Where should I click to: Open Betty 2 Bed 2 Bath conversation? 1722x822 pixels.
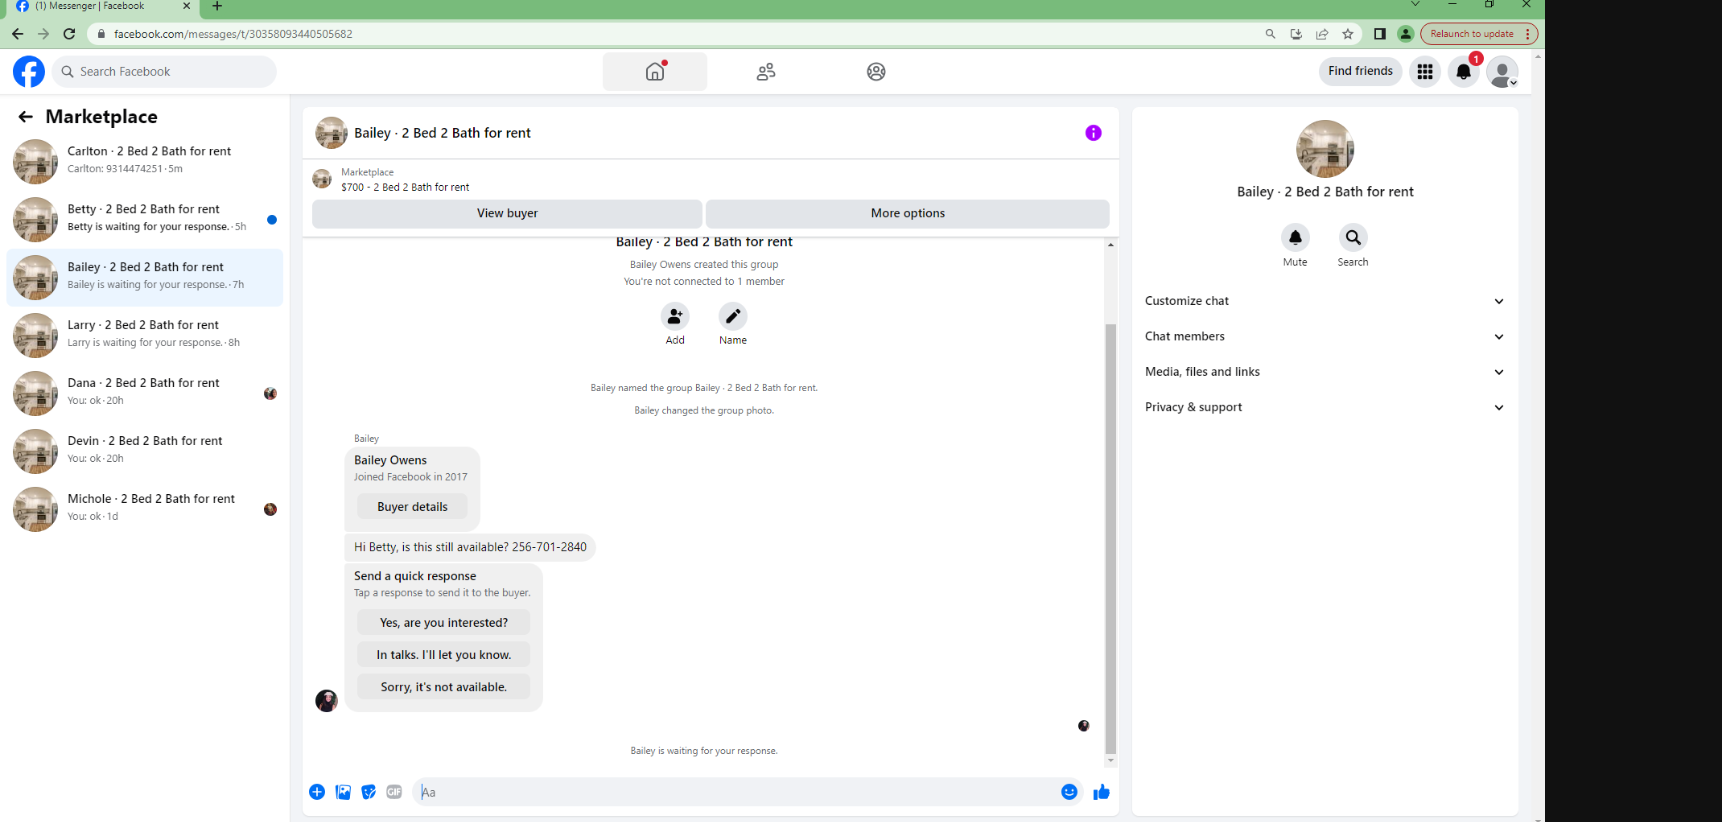click(x=145, y=219)
